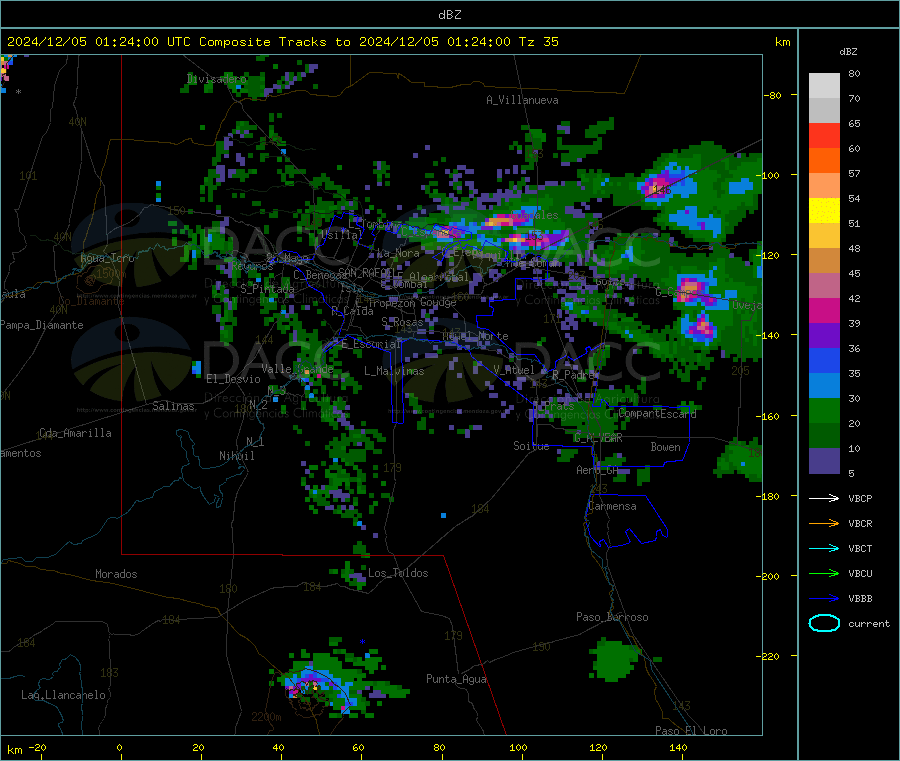Click the '-80' km tick on right axis
Screen dimensions: 900x761
click(773, 95)
